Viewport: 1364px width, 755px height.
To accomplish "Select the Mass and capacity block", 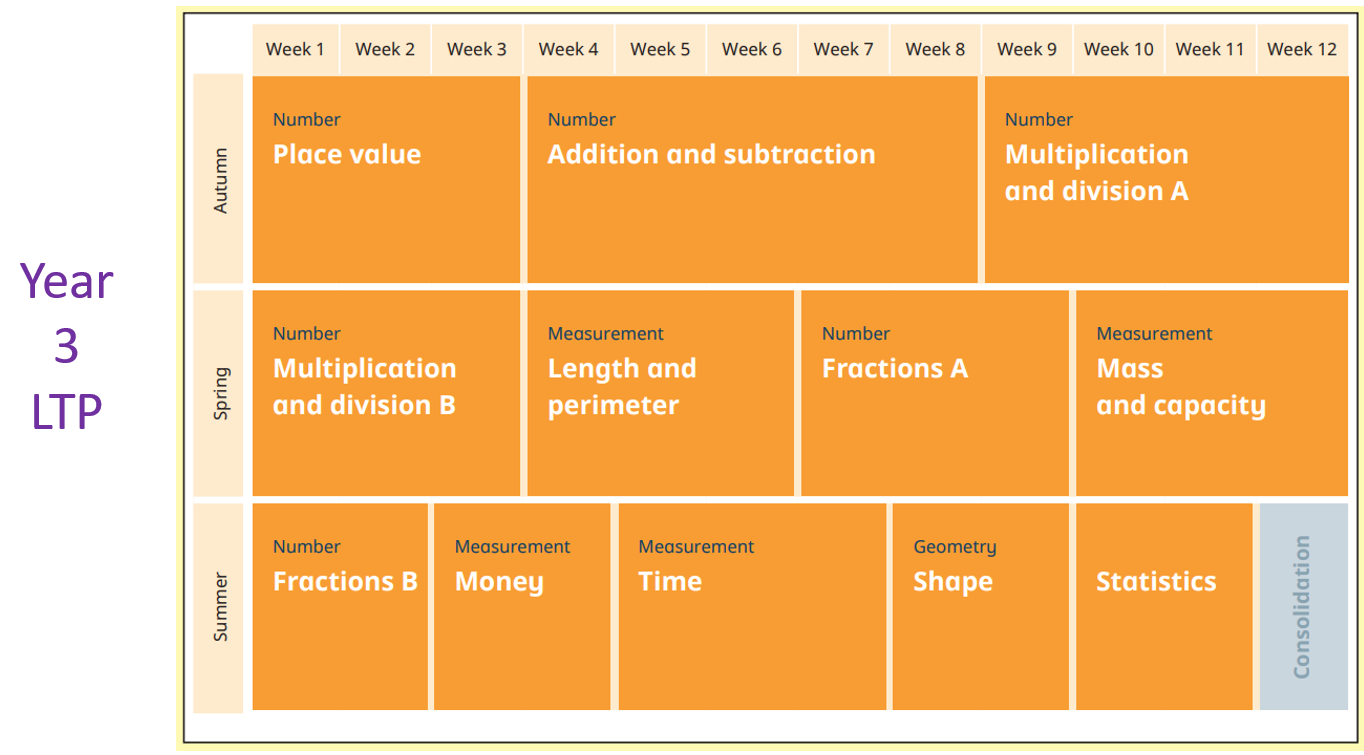I will (x=1211, y=393).
